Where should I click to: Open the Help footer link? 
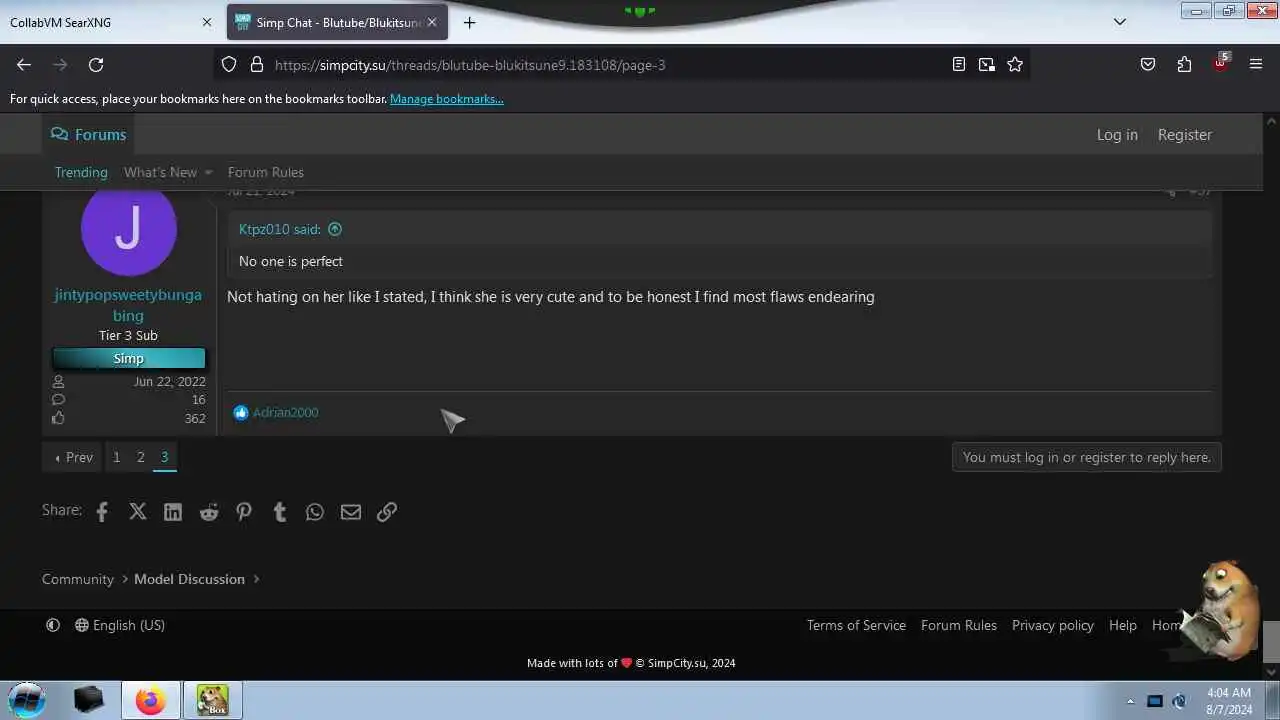pos(1123,625)
